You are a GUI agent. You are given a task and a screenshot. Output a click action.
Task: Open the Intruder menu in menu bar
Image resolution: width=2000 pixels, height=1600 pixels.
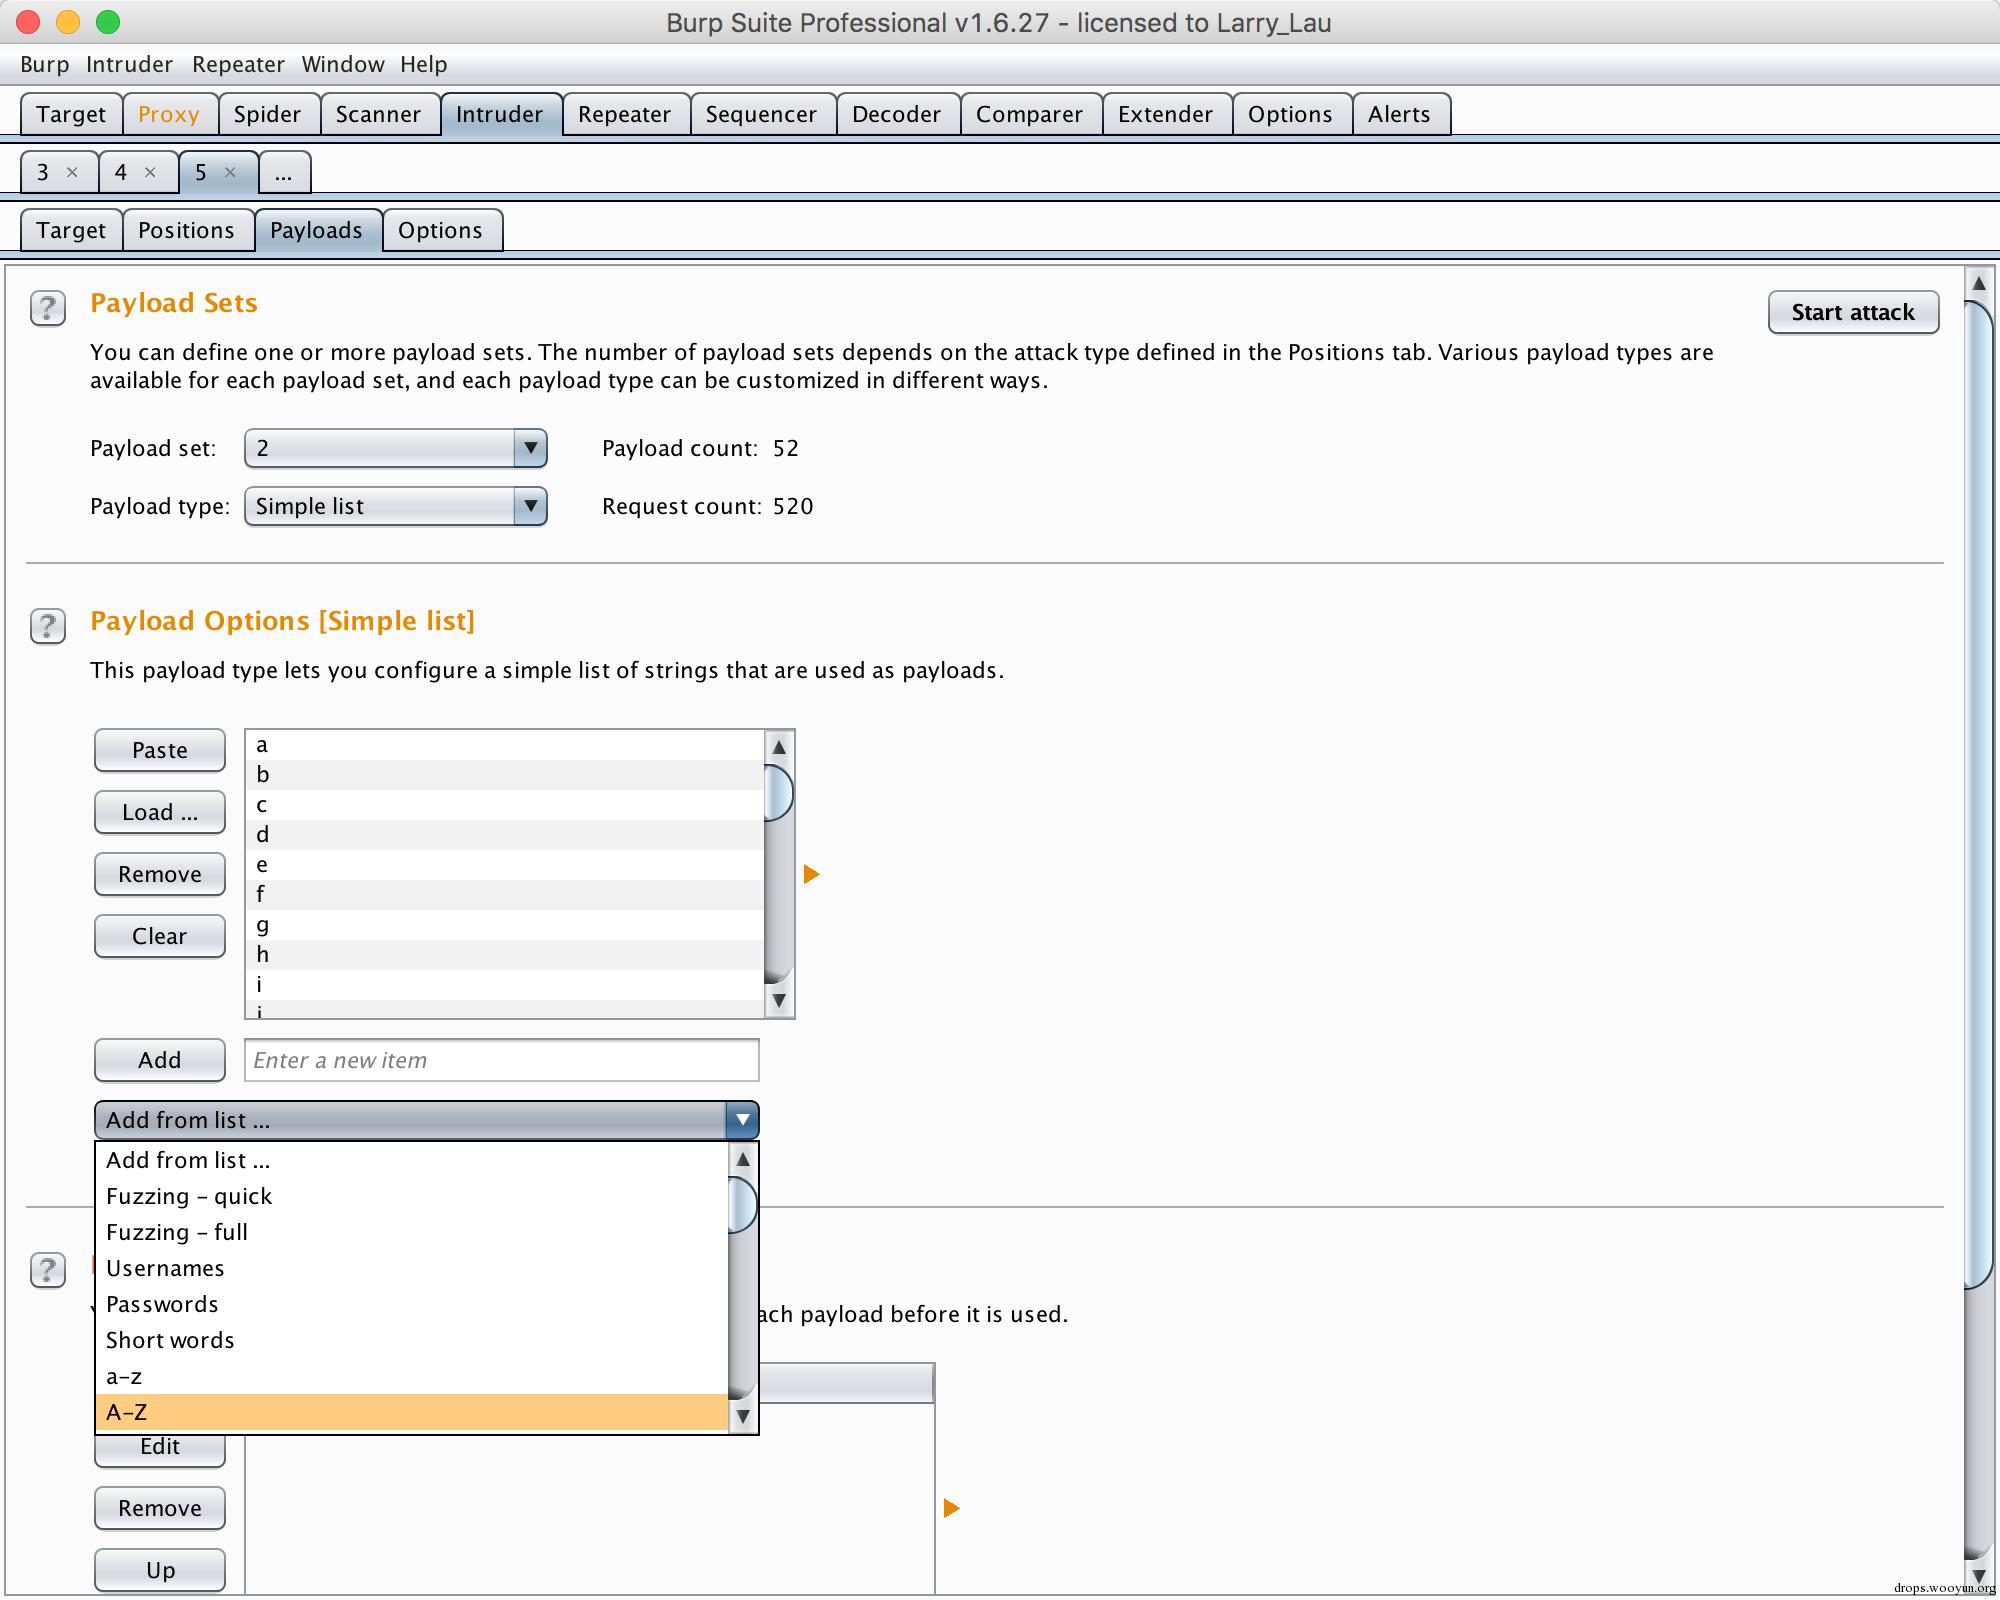(x=129, y=64)
